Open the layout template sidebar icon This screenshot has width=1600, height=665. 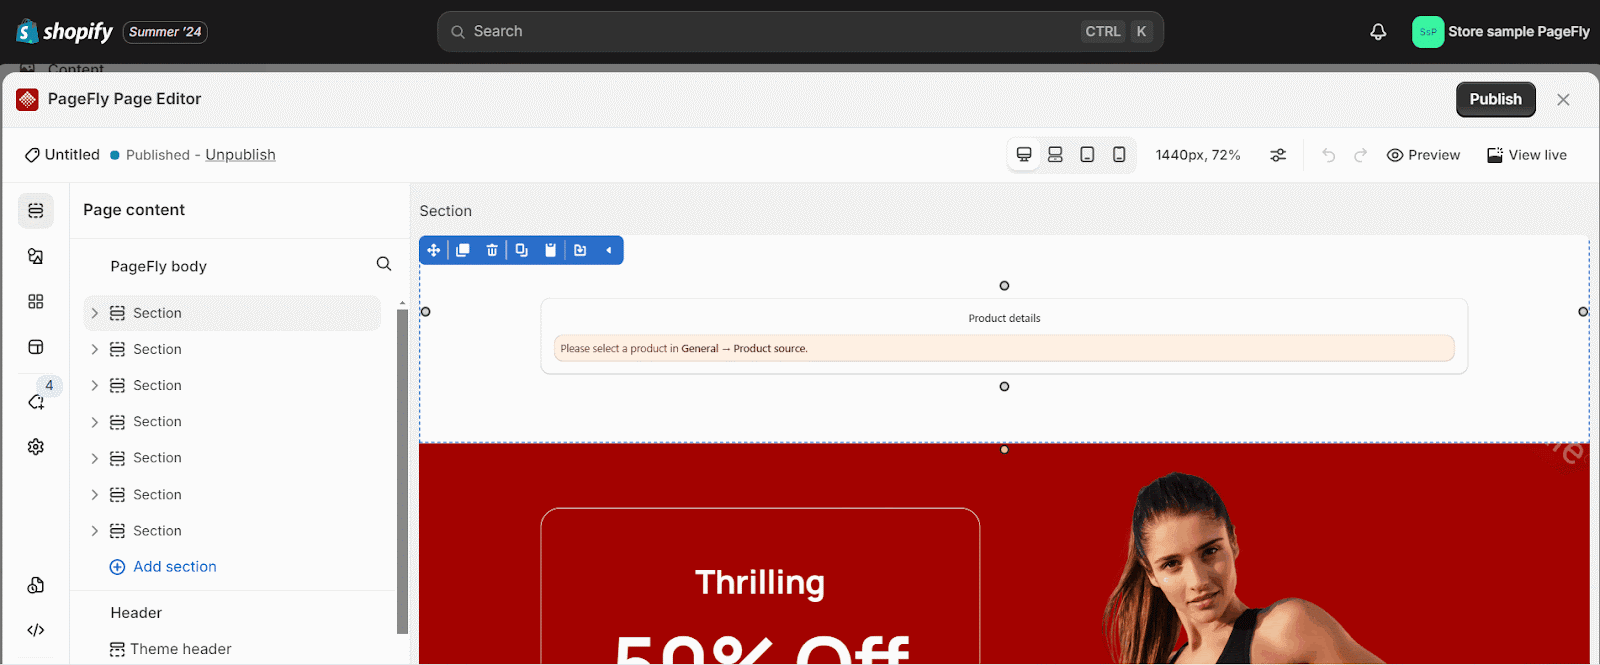click(36, 347)
